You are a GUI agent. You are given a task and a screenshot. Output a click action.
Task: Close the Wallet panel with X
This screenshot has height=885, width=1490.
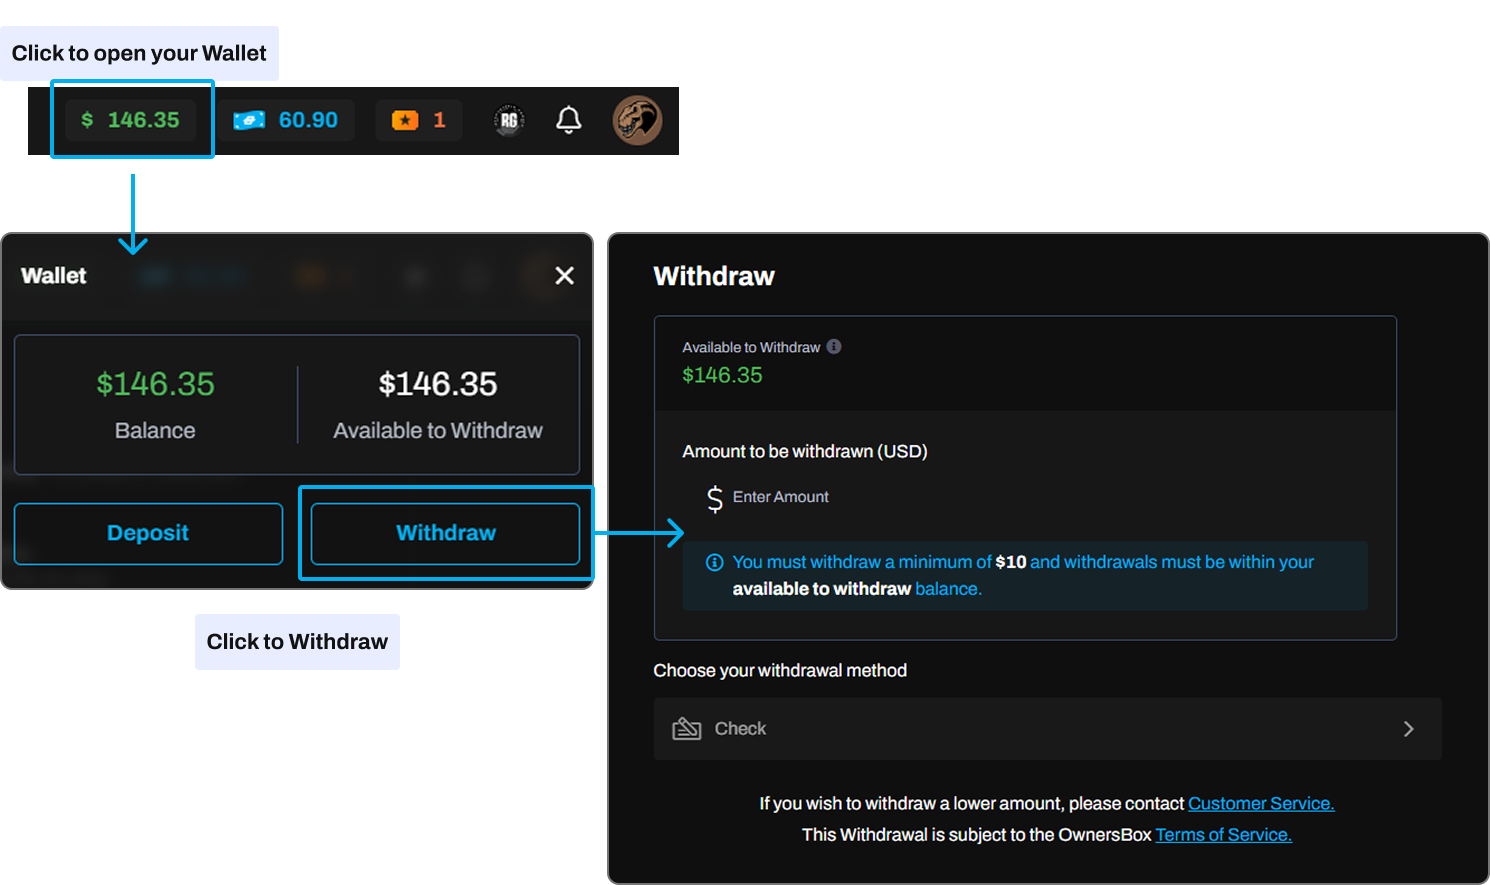coord(564,276)
